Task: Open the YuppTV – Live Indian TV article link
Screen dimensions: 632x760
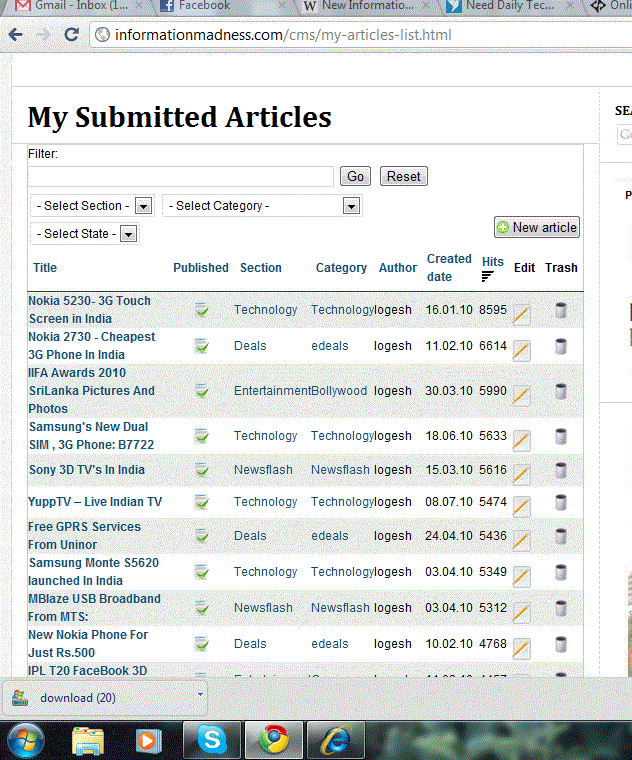Action: pos(95,502)
